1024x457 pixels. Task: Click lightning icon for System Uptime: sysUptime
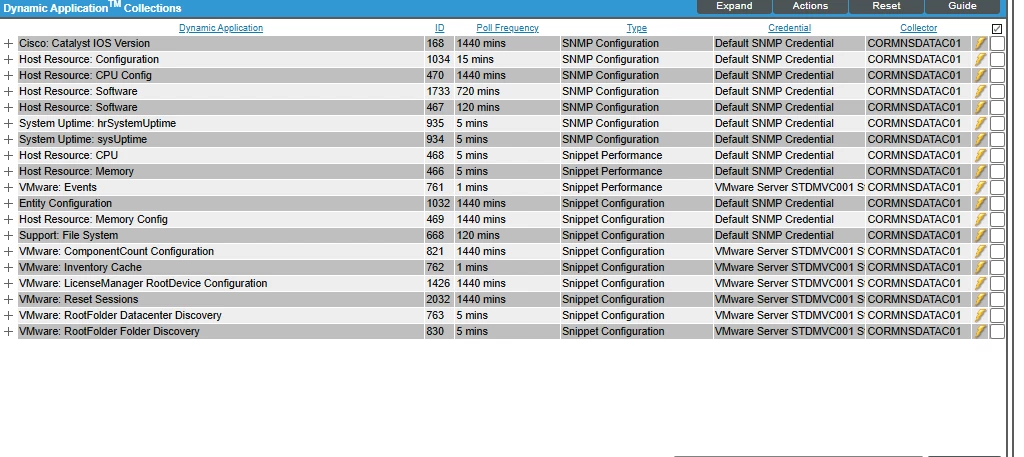tap(980, 140)
